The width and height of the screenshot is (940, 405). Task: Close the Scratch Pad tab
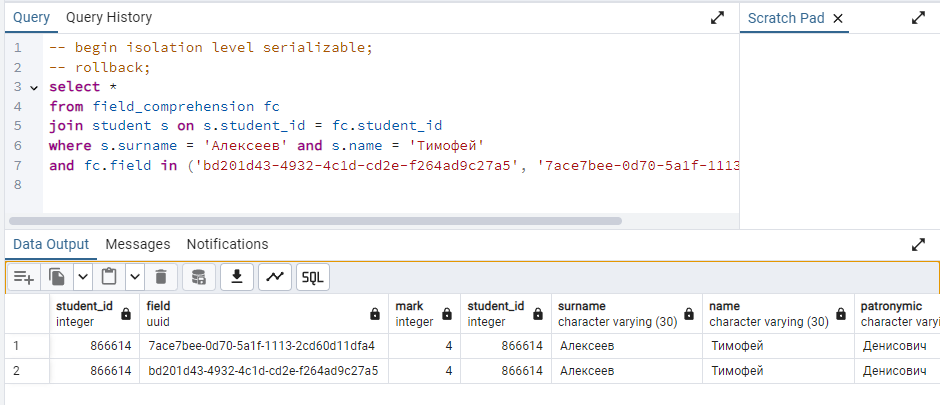click(x=838, y=19)
